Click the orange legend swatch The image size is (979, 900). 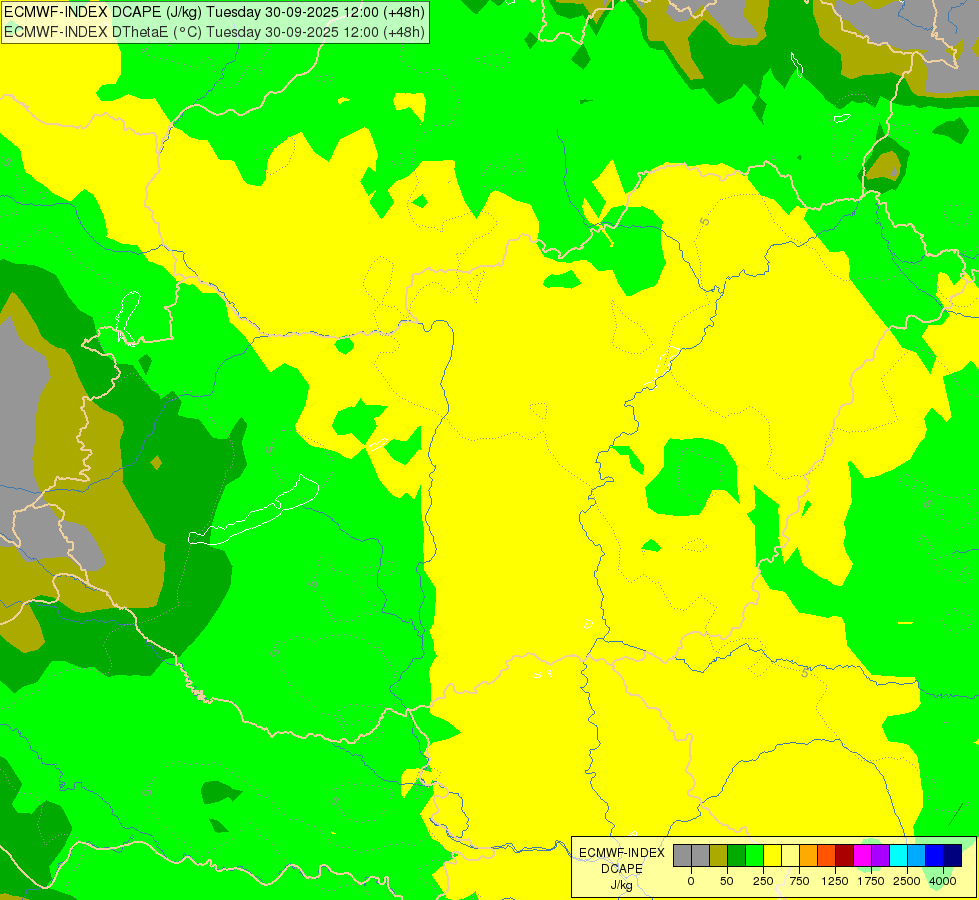coord(809,855)
